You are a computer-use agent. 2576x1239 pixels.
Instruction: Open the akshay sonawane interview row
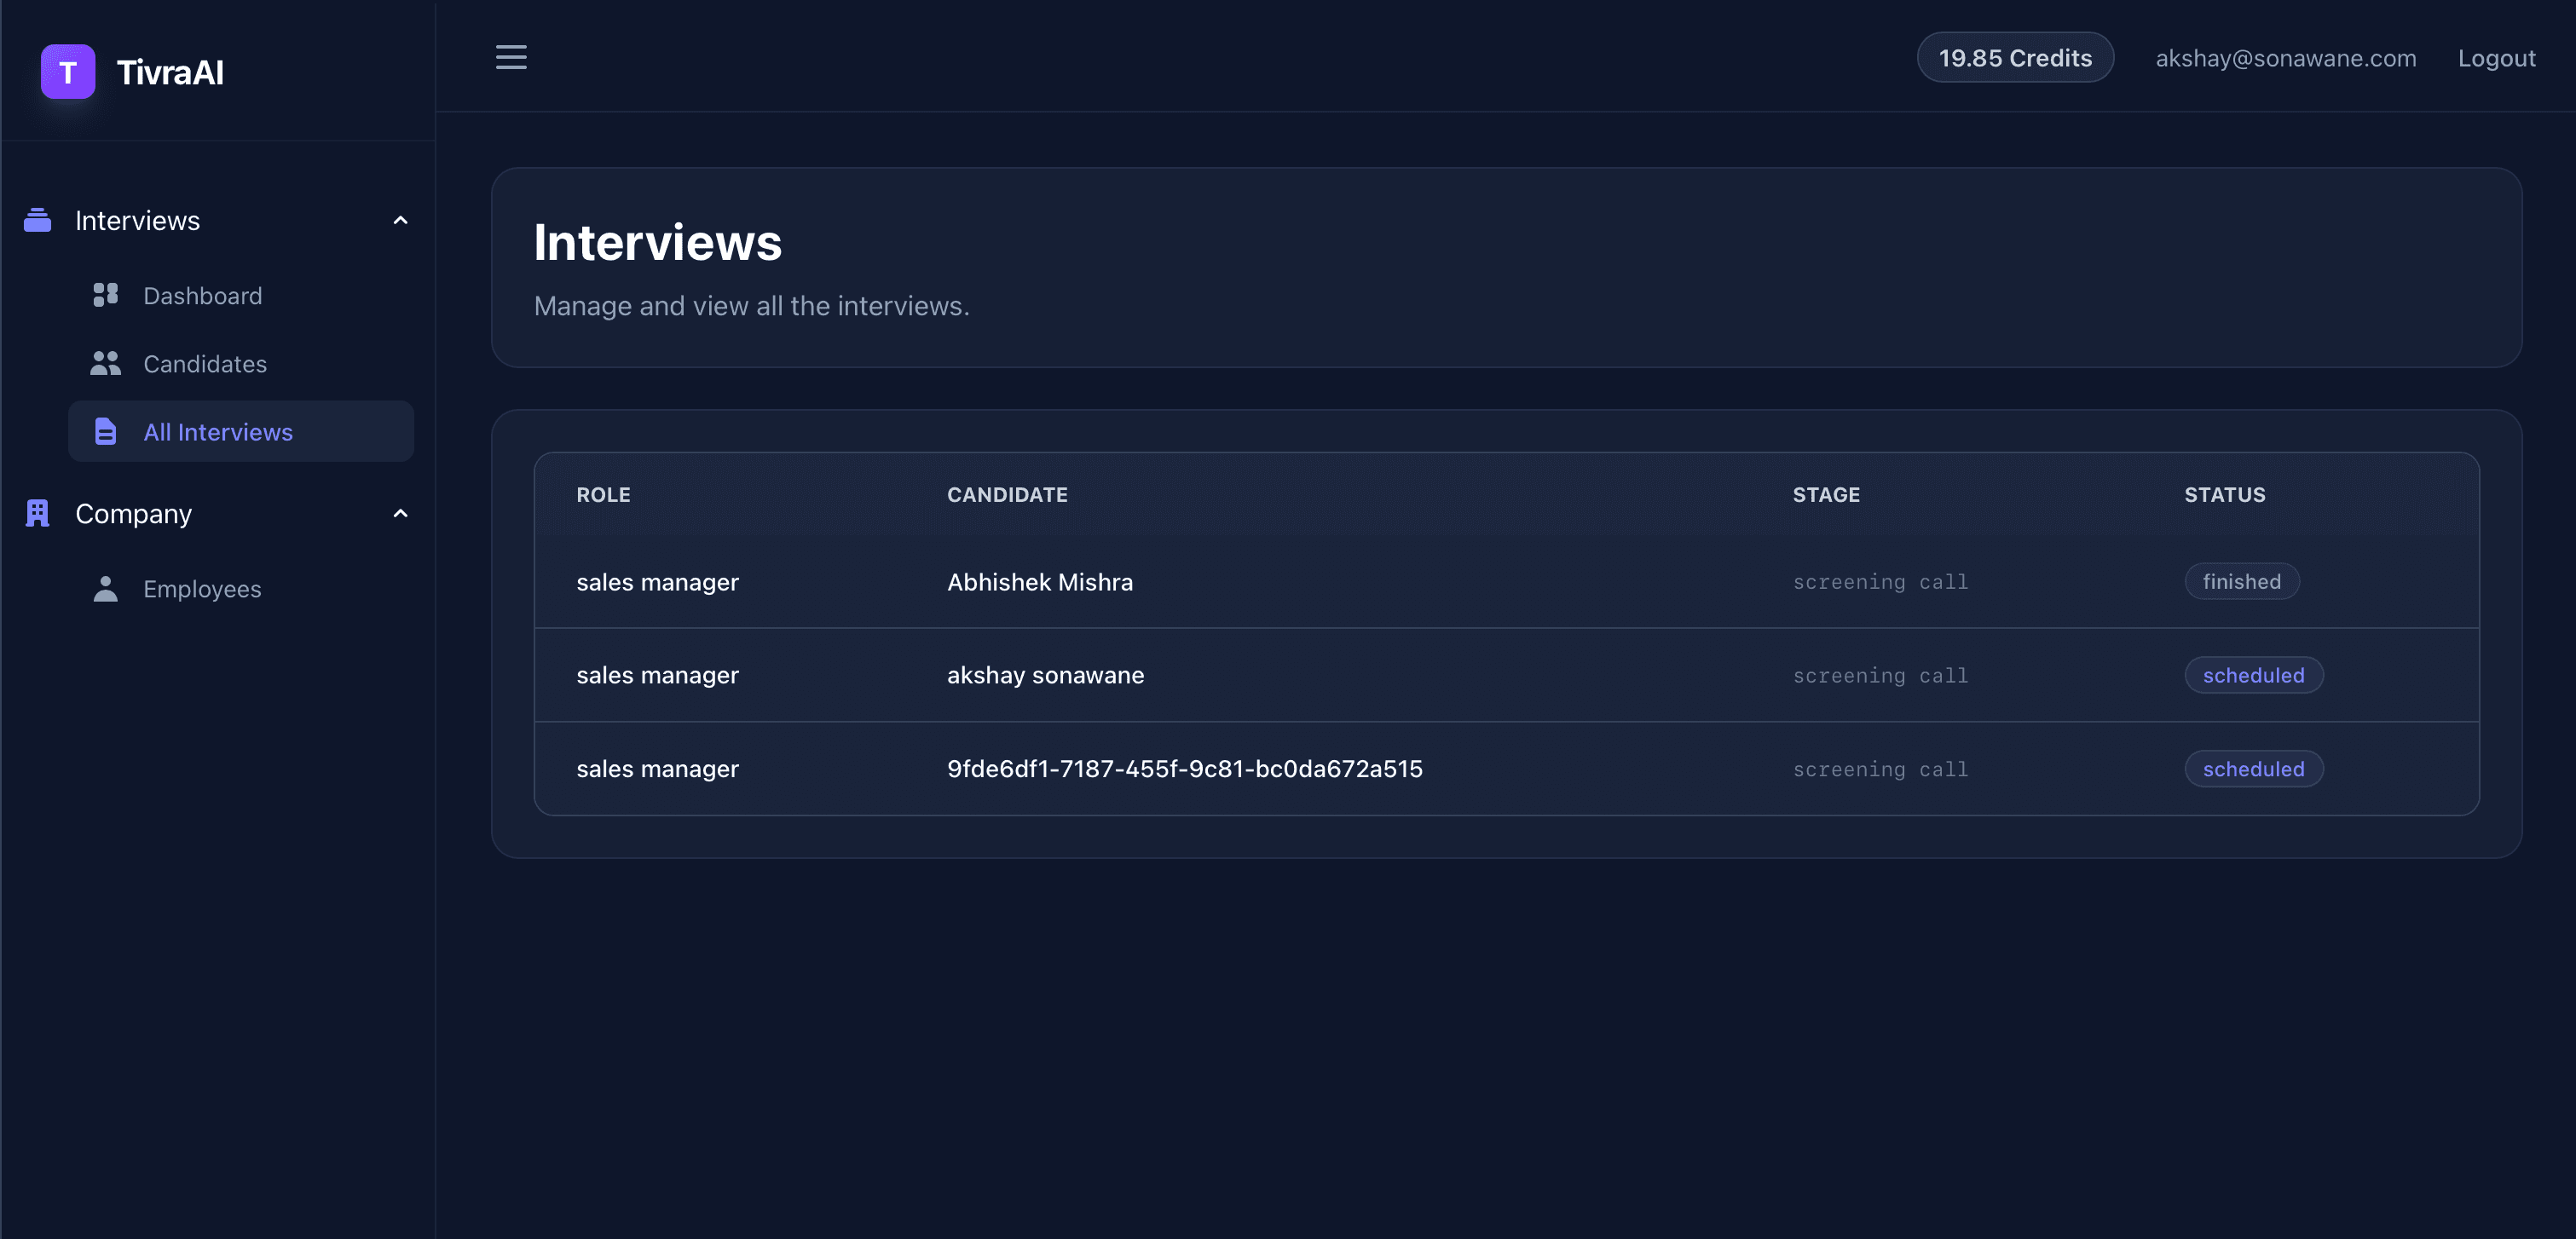pyautogui.click(x=1506, y=675)
